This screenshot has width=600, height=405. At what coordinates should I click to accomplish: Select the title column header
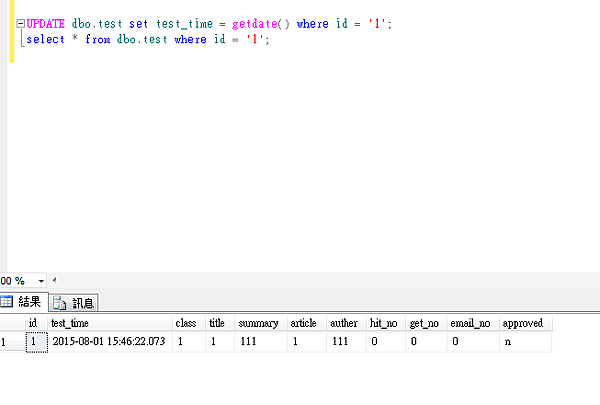point(220,323)
